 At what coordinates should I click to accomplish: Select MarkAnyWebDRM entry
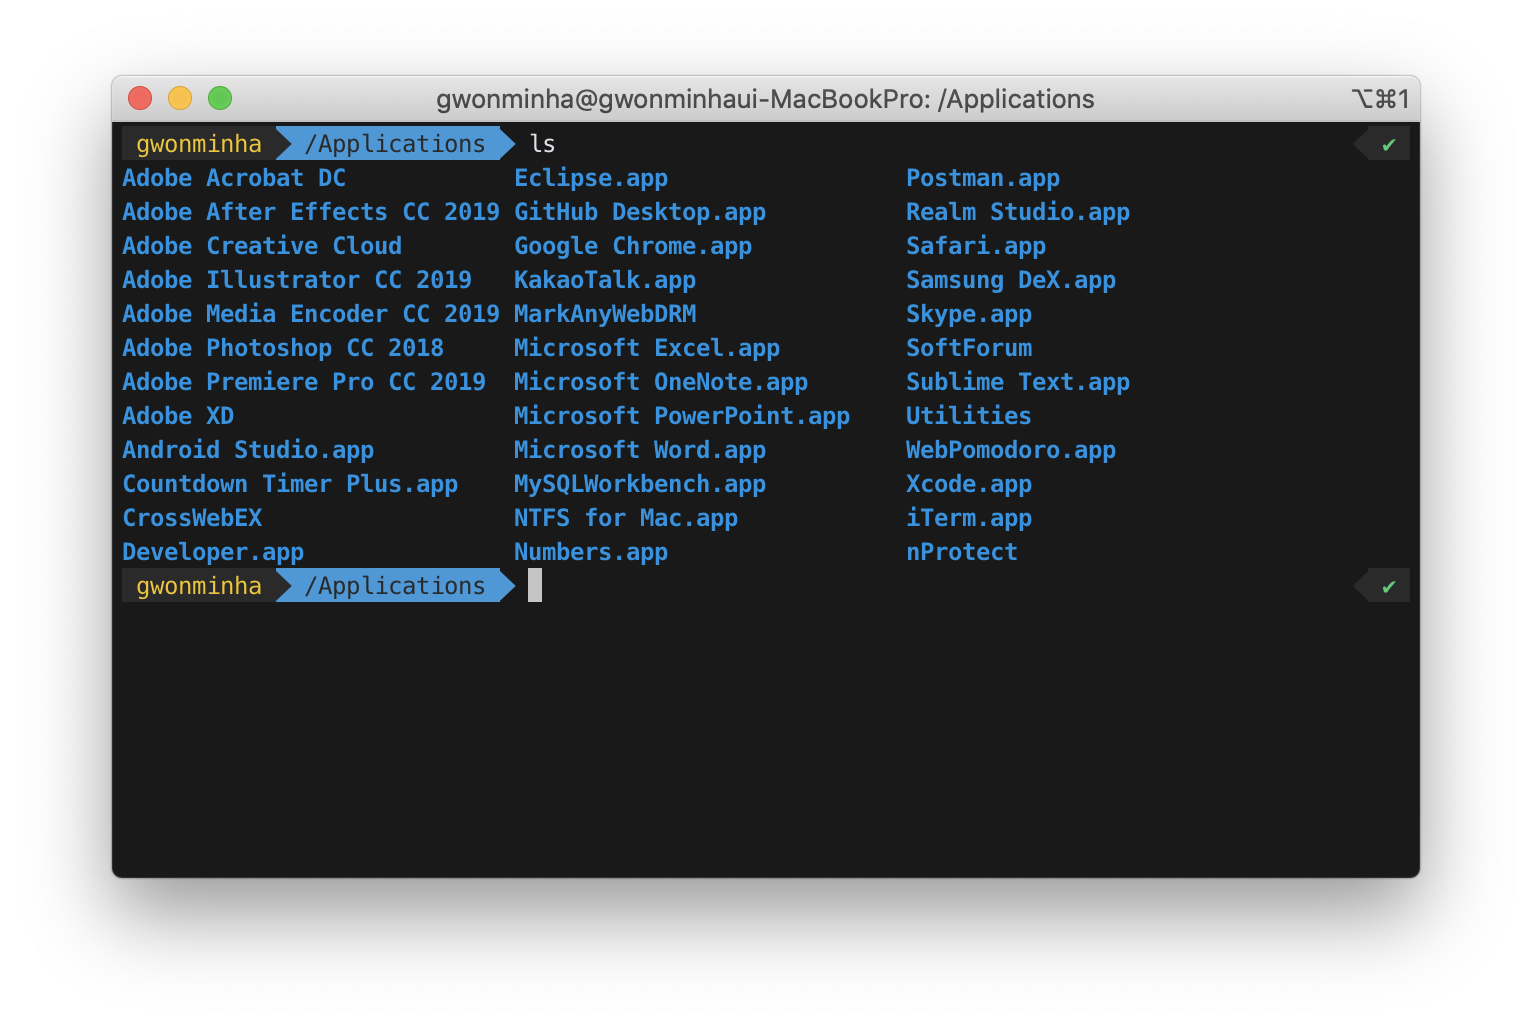[x=605, y=314]
